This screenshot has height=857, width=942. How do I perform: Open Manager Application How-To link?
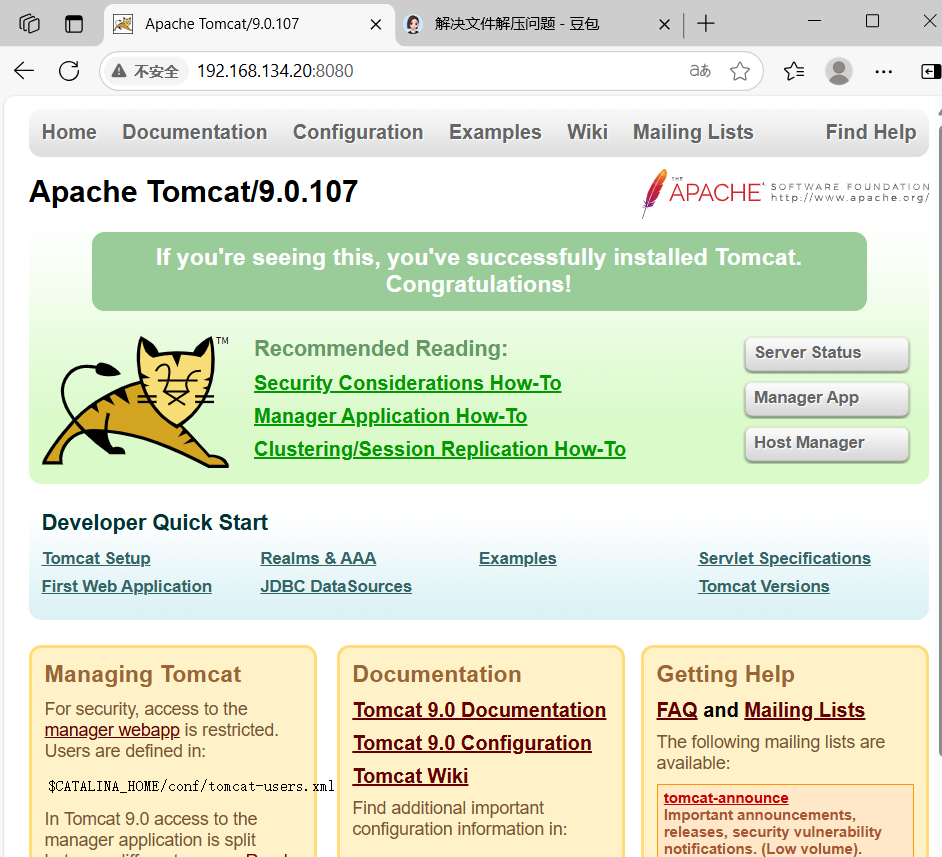[390, 416]
